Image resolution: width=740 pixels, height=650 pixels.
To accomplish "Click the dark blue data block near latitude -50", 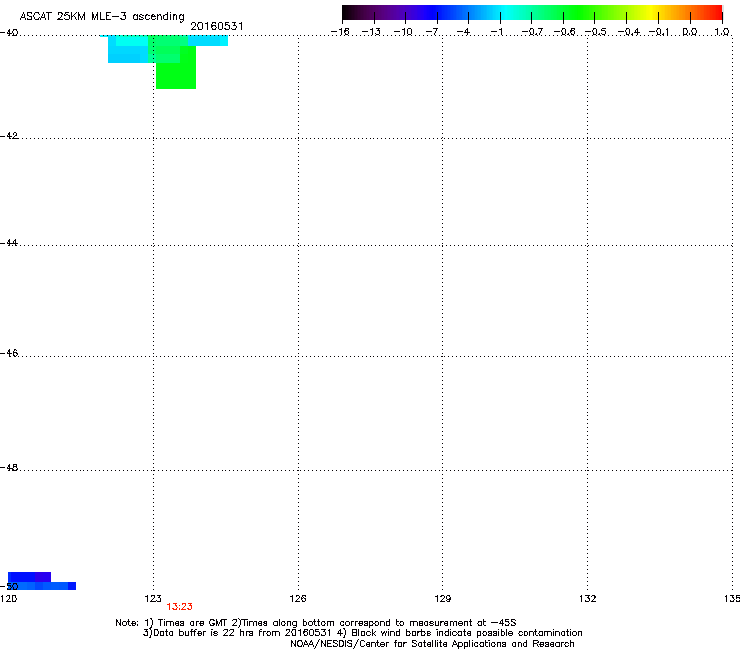I will [29, 577].
